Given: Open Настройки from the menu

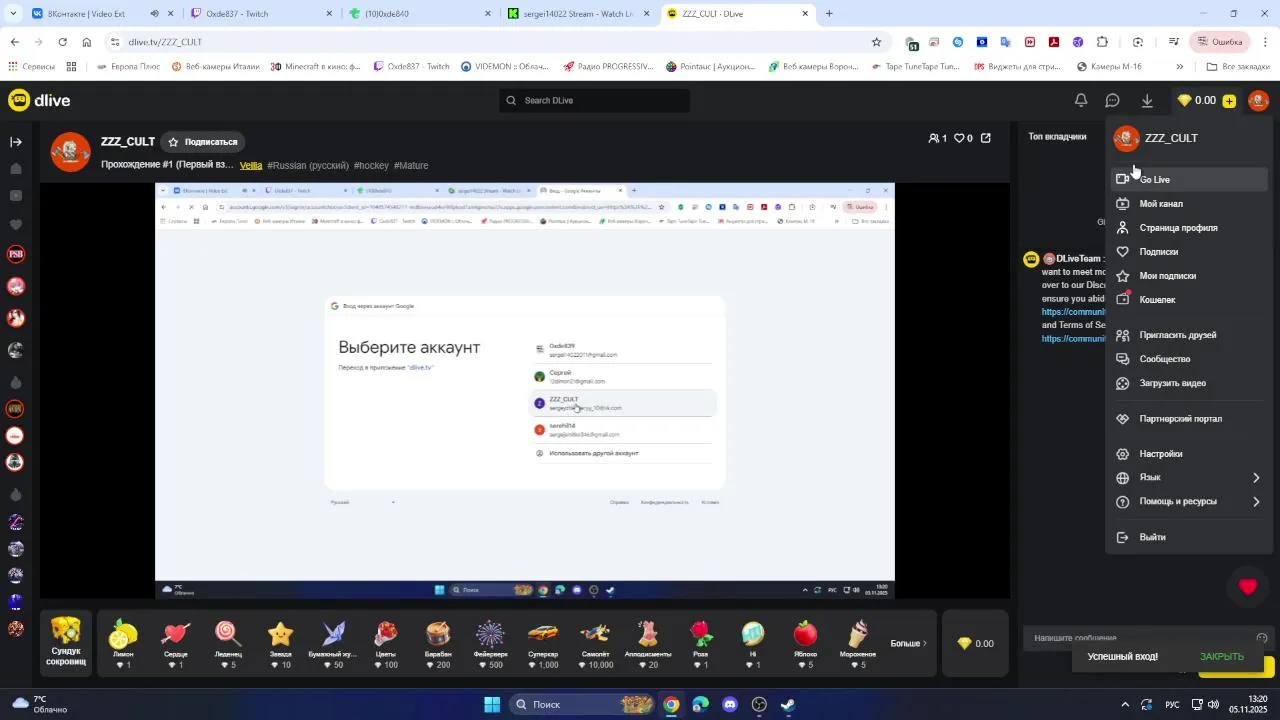Looking at the screenshot, I should [1189, 454].
